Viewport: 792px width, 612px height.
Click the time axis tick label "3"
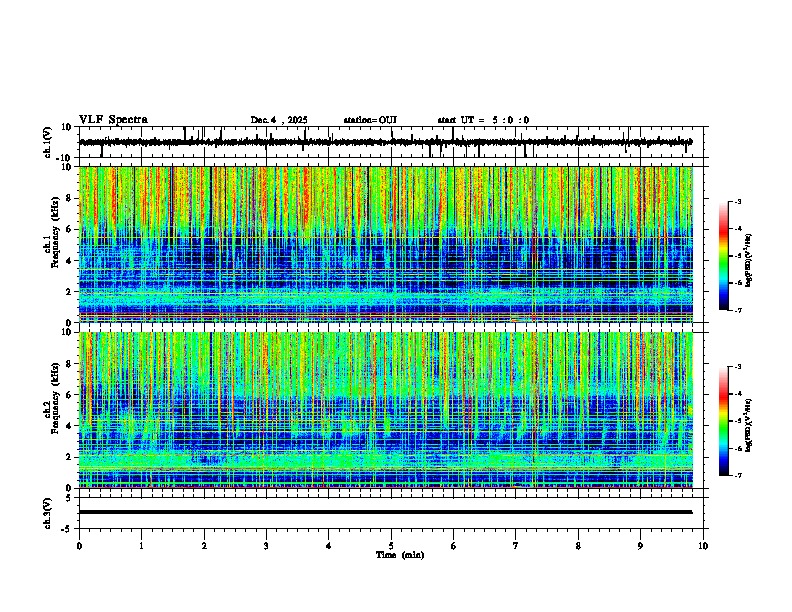[x=266, y=546]
